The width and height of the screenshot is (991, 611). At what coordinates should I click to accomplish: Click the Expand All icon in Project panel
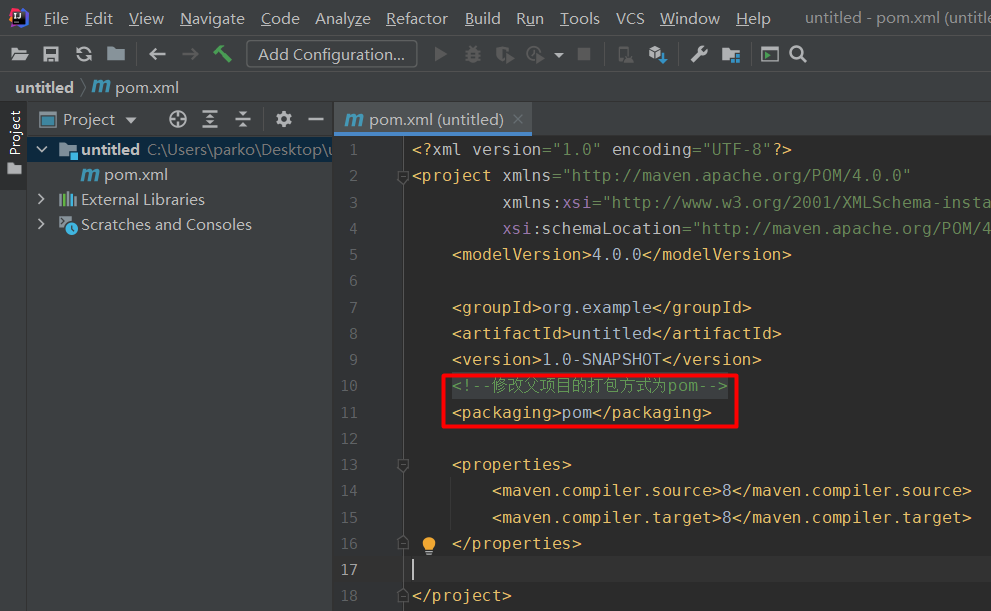[x=210, y=119]
